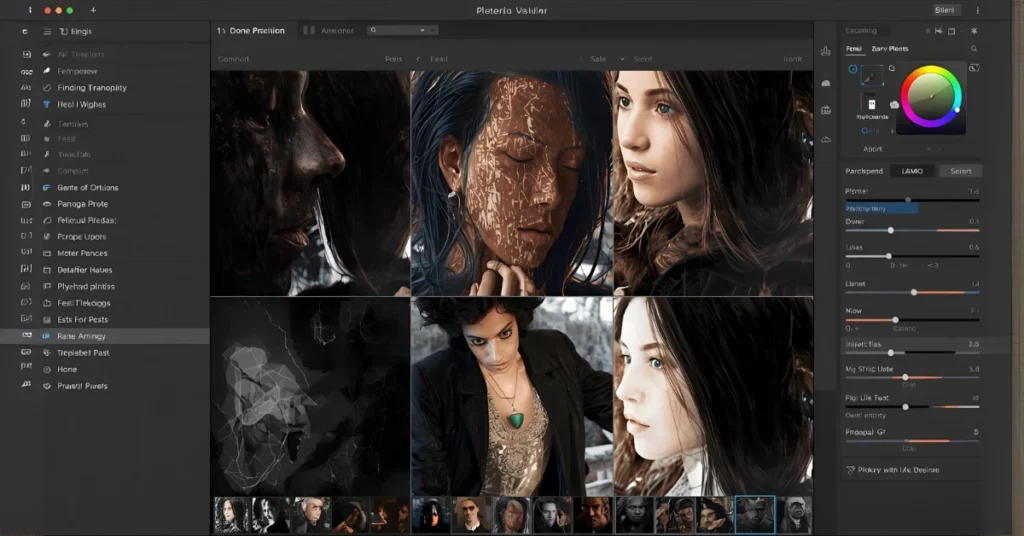Open the chevron dropdown before Stoof
The height and width of the screenshot is (536, 1024).
622,59
